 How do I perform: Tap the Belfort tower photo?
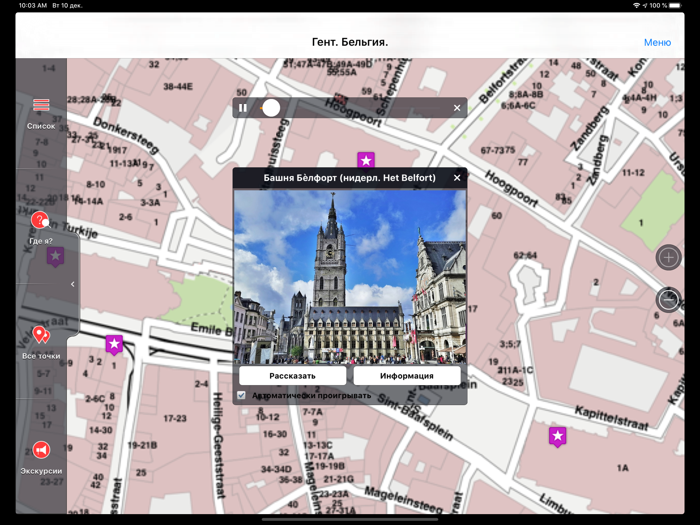(350, 277)
